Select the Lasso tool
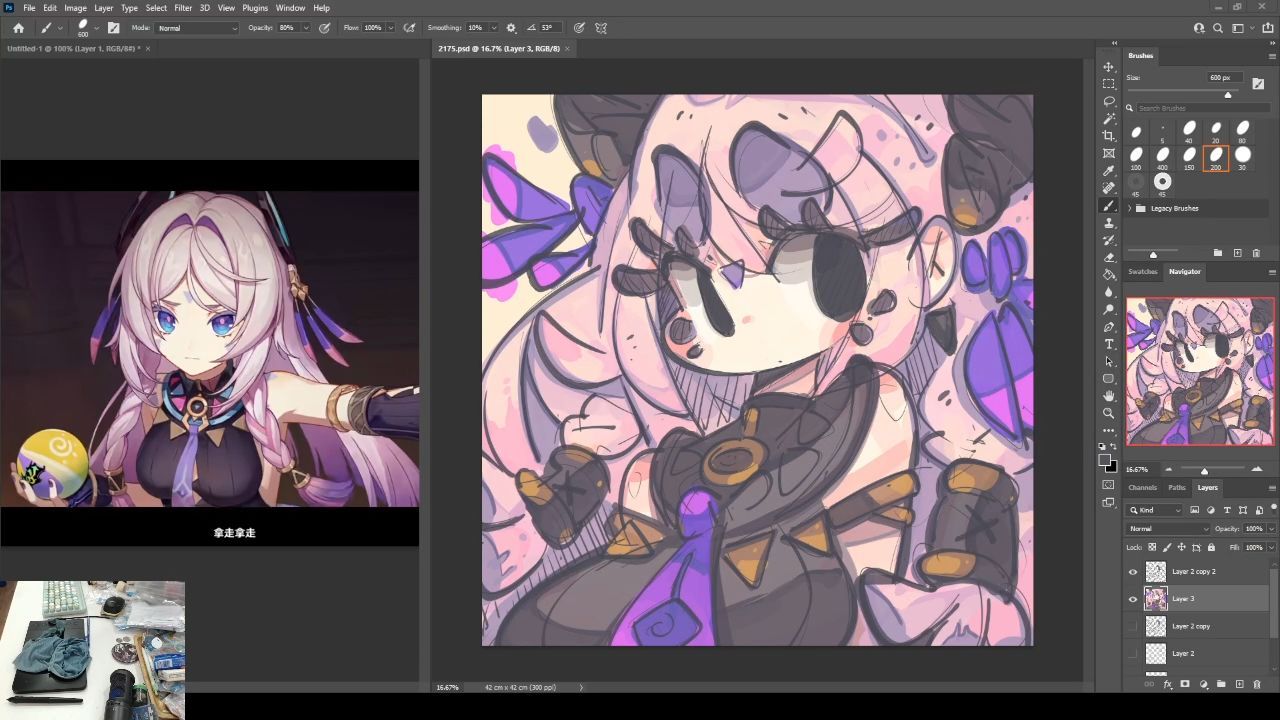The width and height of the screenshot is (1280, 720). [x=1108, y=101]
